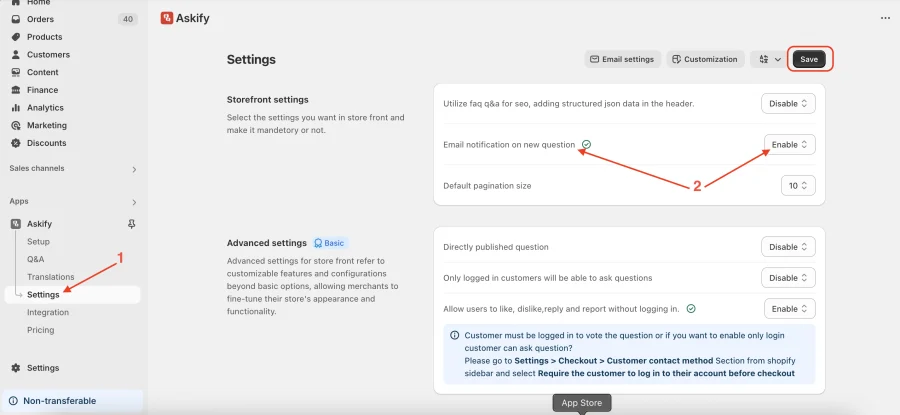Click the Save button
This screenshot has width=900, height=415.
pos(809,59)
